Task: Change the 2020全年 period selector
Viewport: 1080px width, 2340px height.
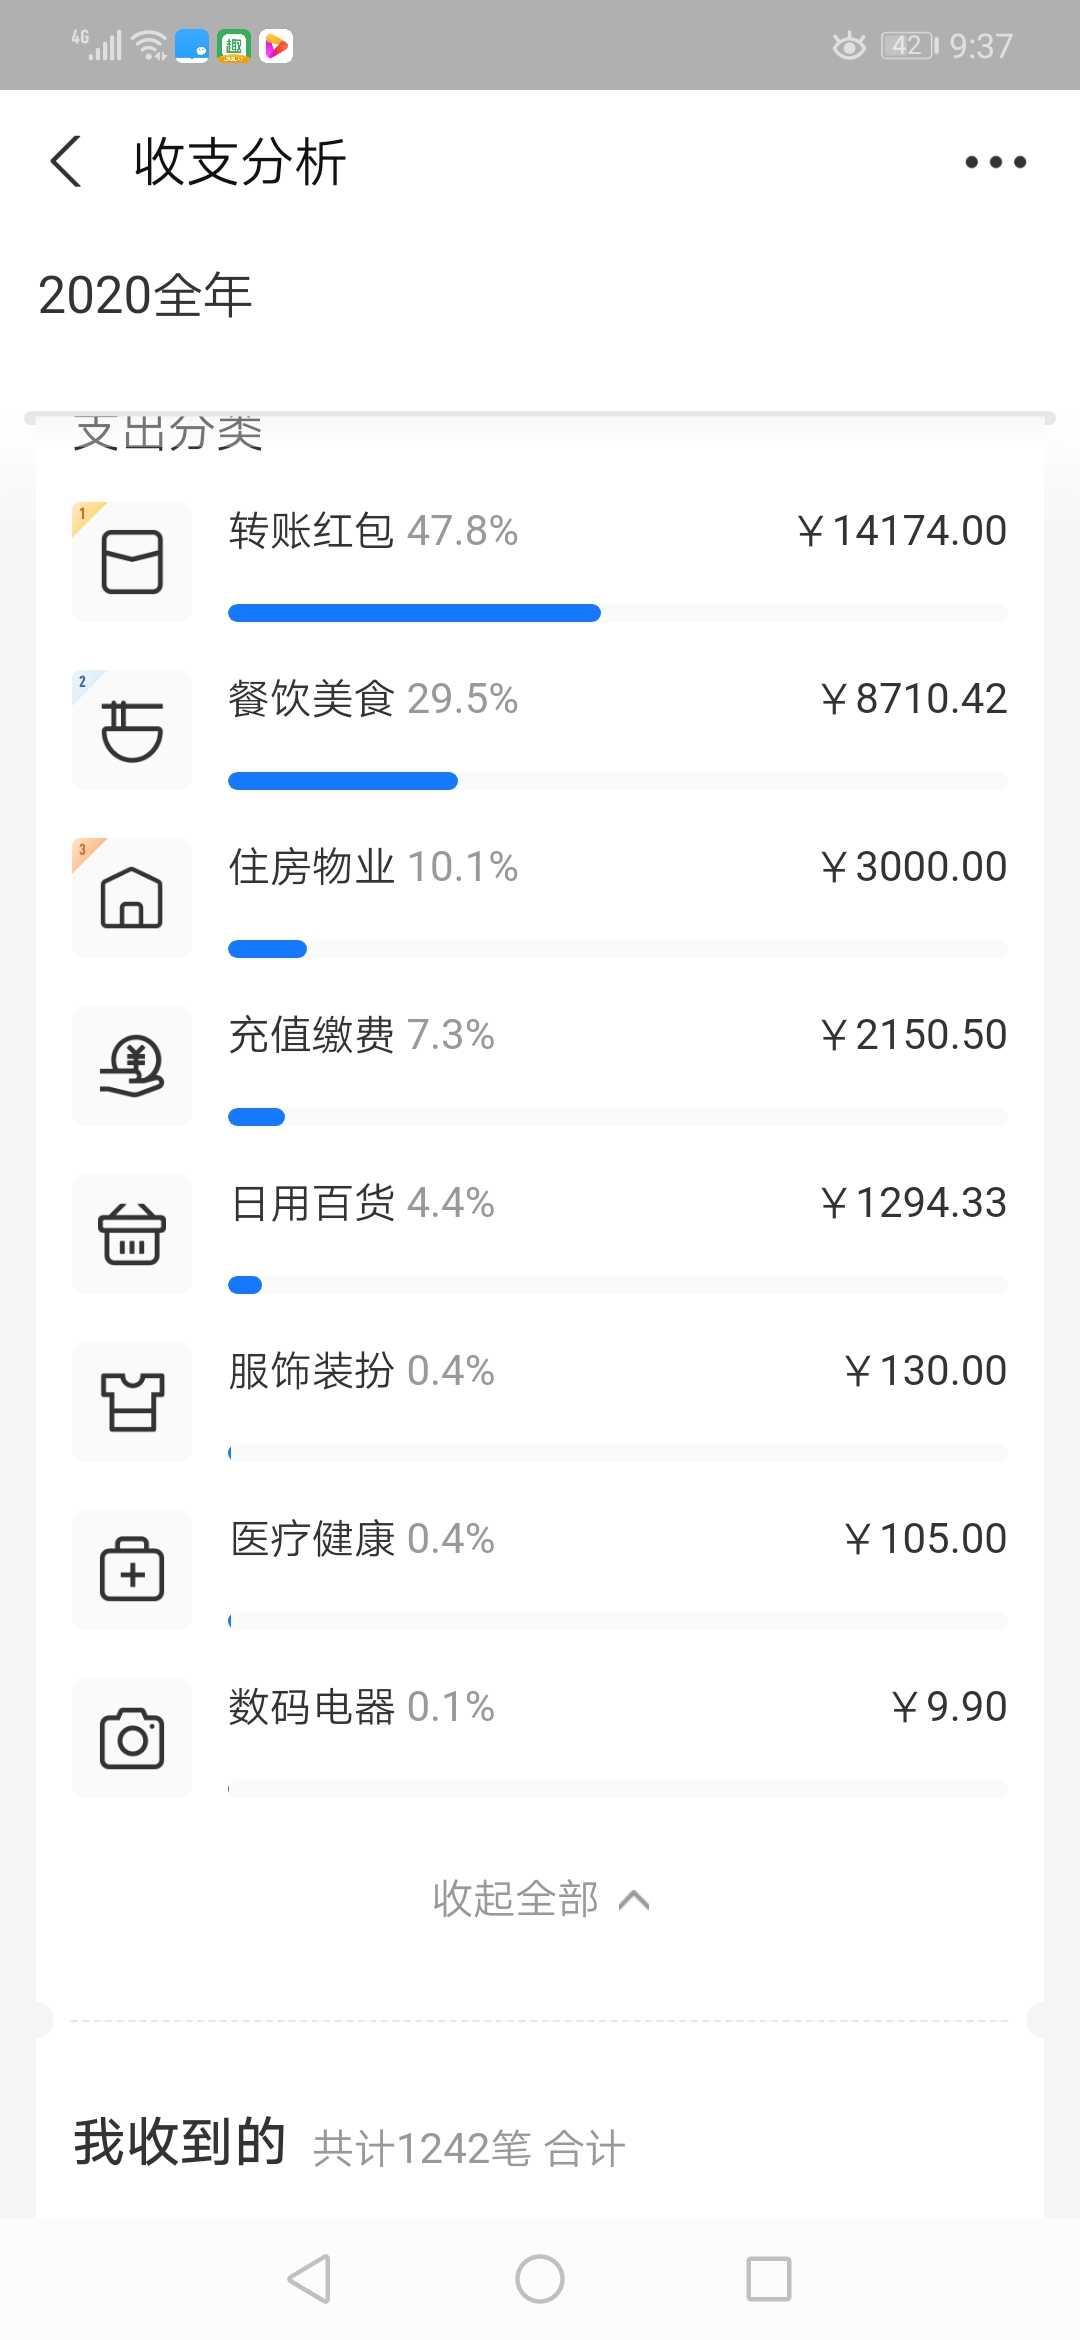Action: click(145, 296)
